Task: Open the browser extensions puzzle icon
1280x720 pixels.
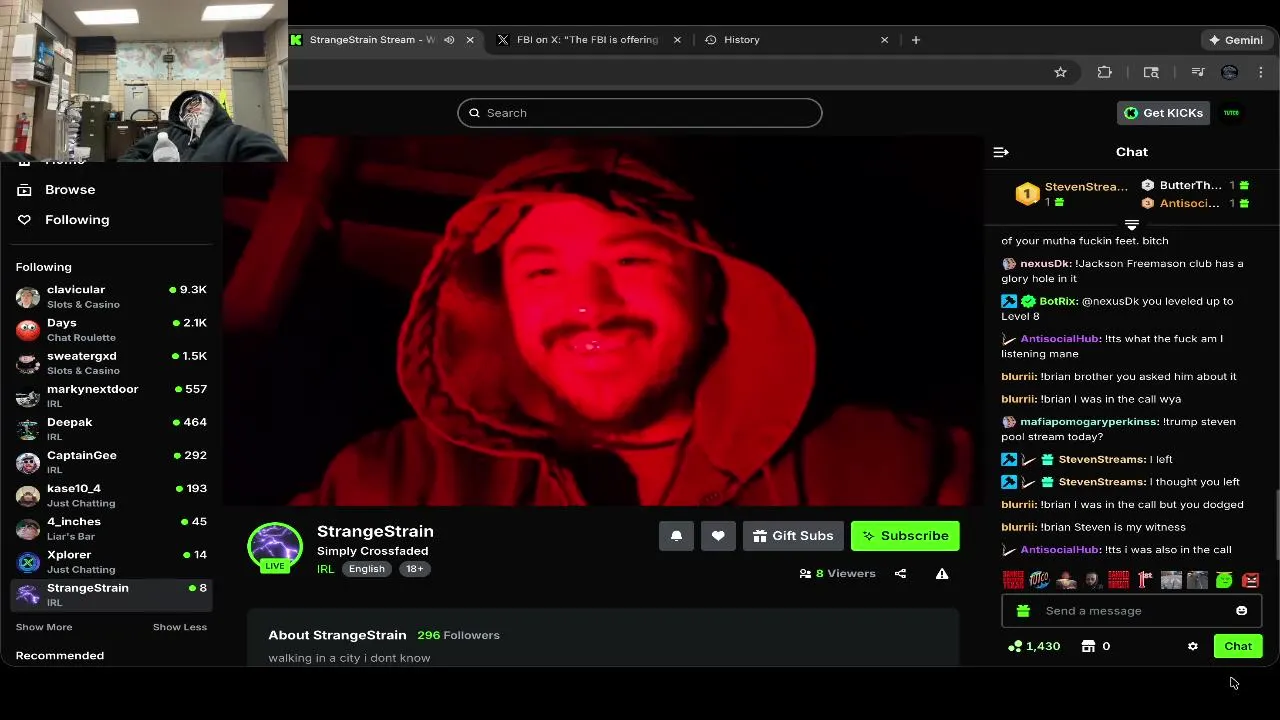Action: click(1105, 72)
